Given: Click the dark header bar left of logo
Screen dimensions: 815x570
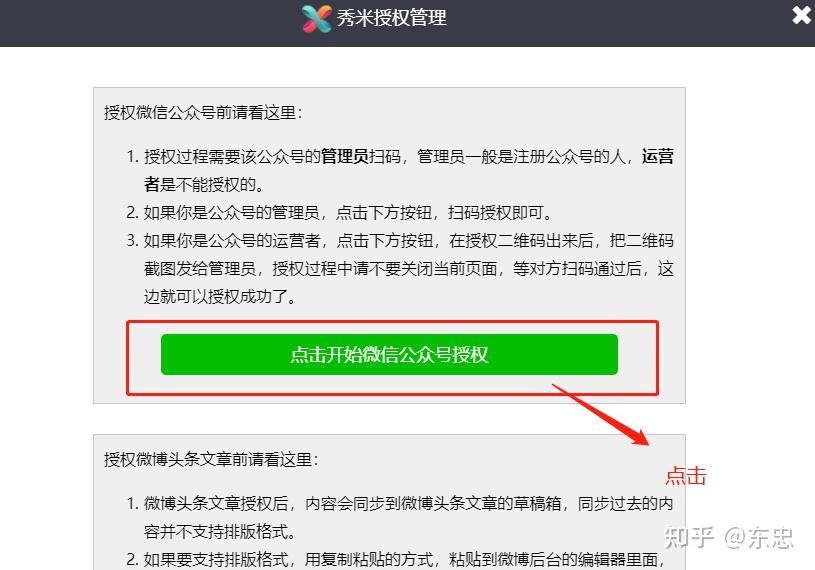Looking at the screenshot, I should 151,23.
